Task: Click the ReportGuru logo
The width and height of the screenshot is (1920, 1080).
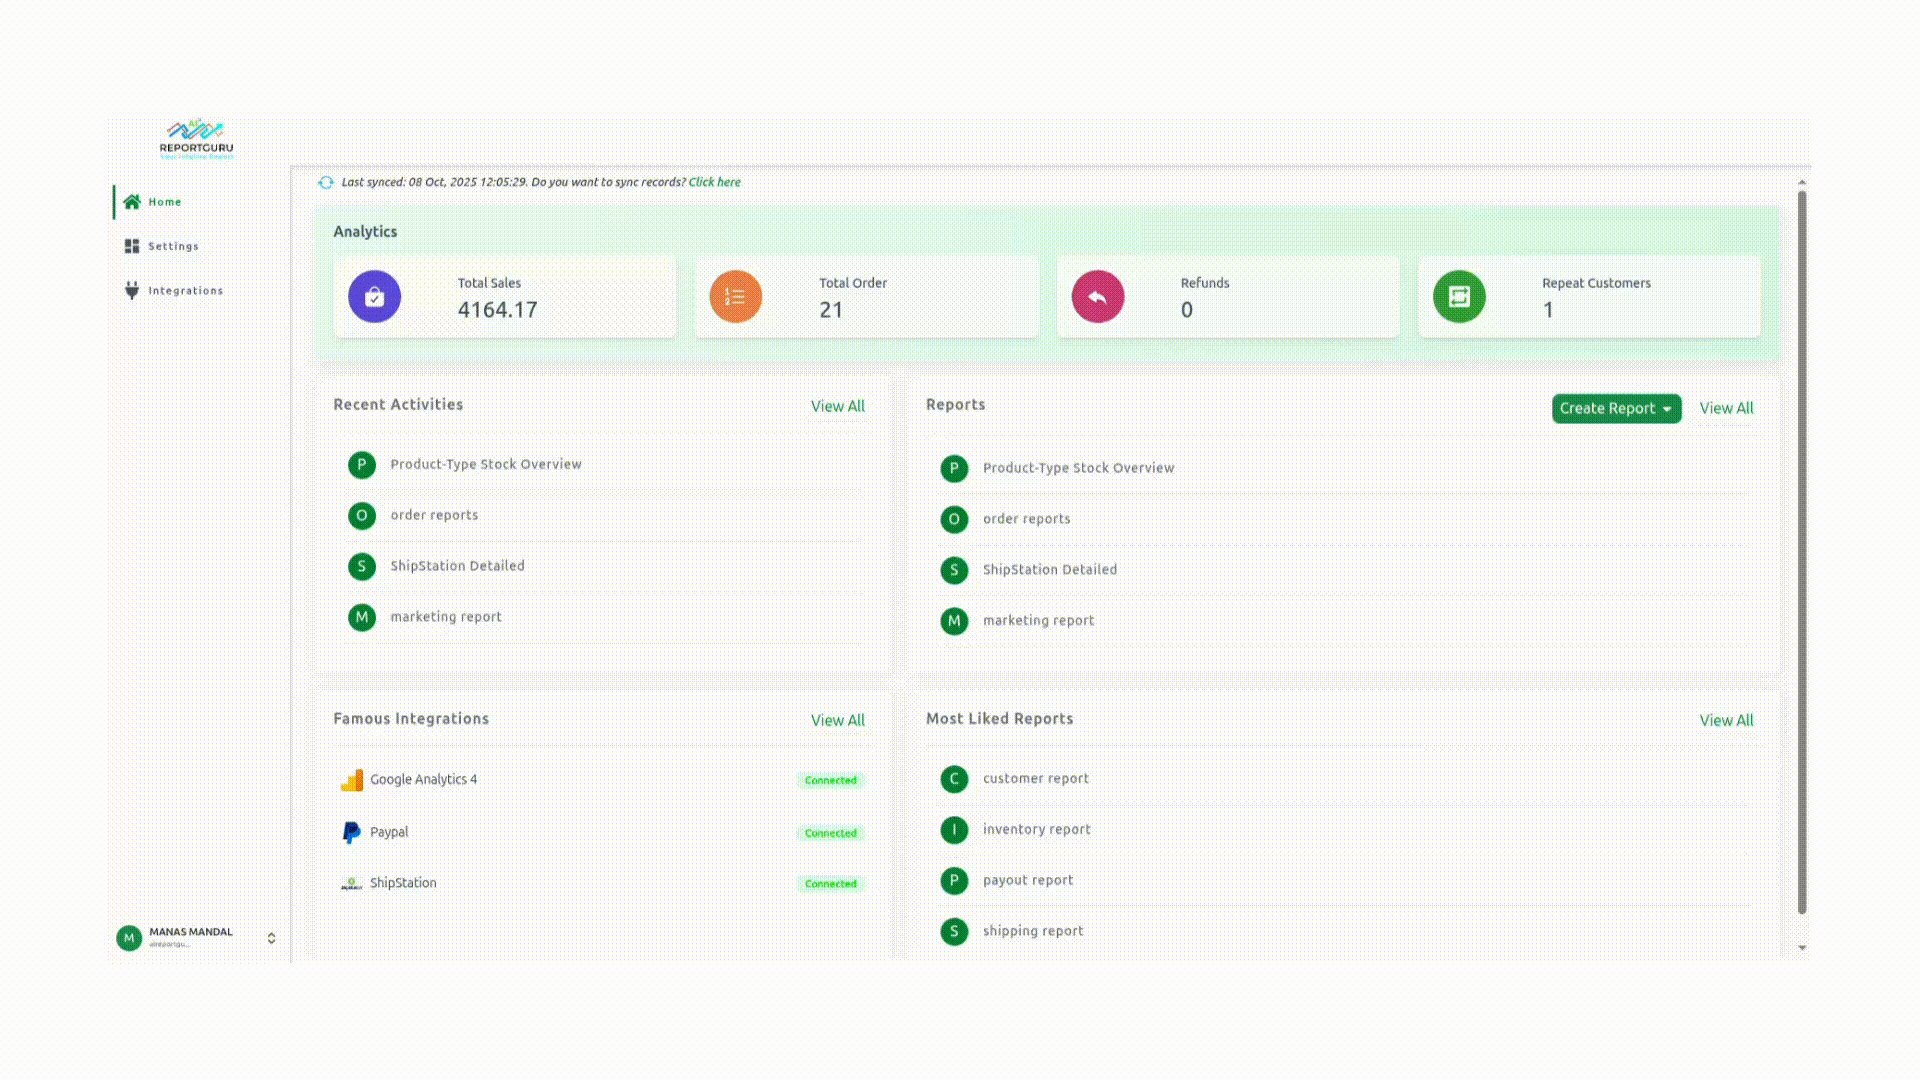Action: coord(196,139)
